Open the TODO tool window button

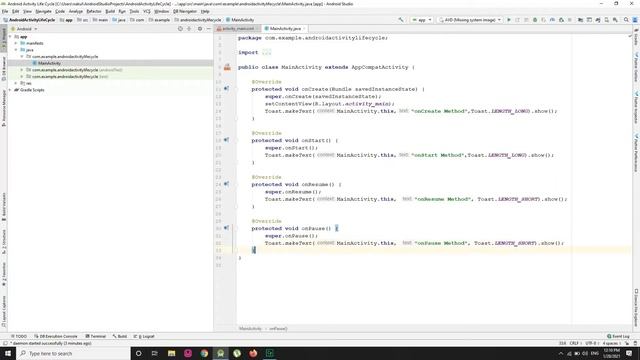[x=19, y=336]
